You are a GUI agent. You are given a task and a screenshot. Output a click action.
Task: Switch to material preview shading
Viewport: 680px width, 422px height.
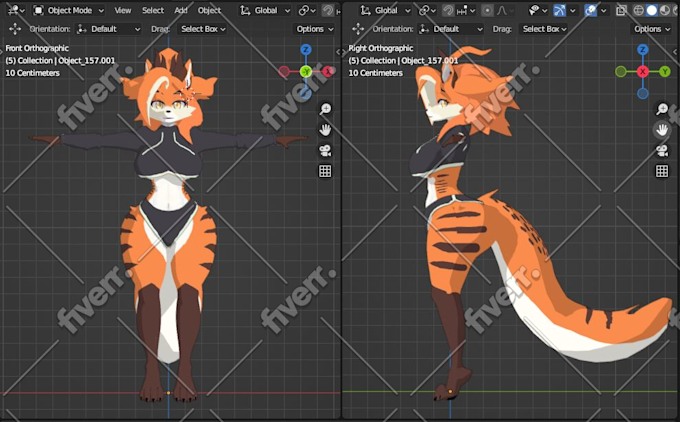point(664,10)
